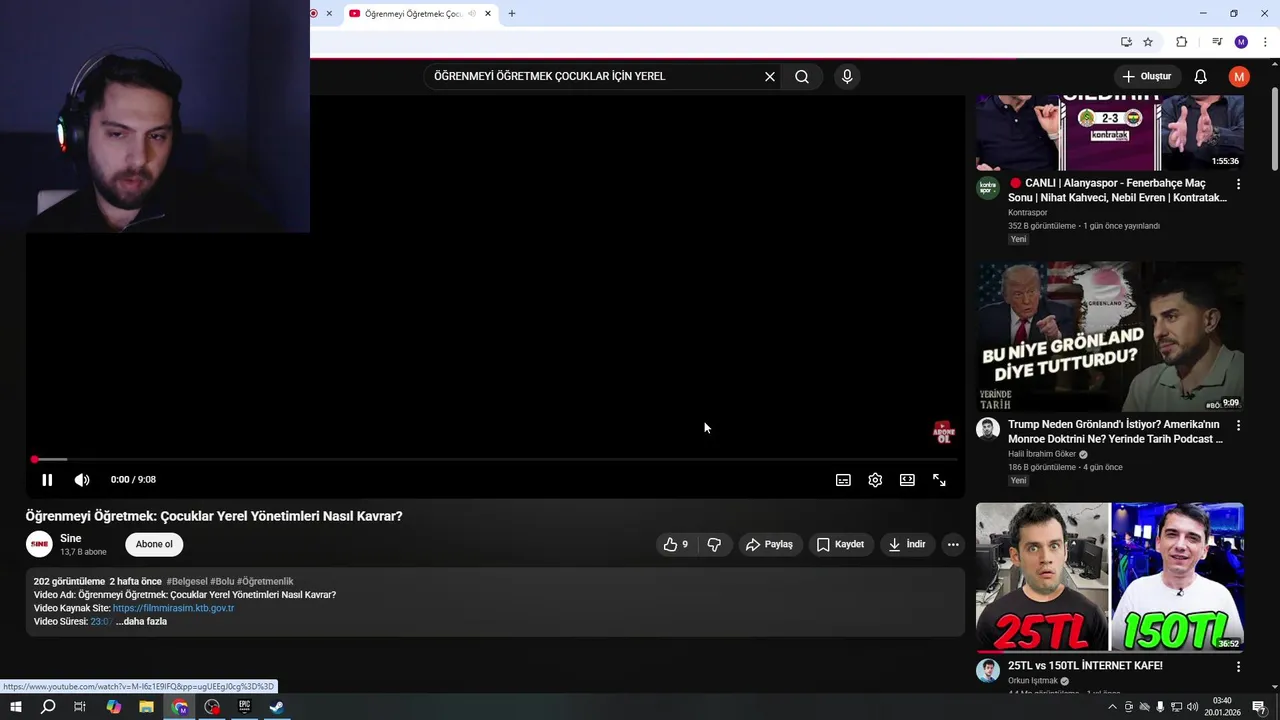
Task: Click the #Öğretmenlik hashtag
Action: pos(265,581)
